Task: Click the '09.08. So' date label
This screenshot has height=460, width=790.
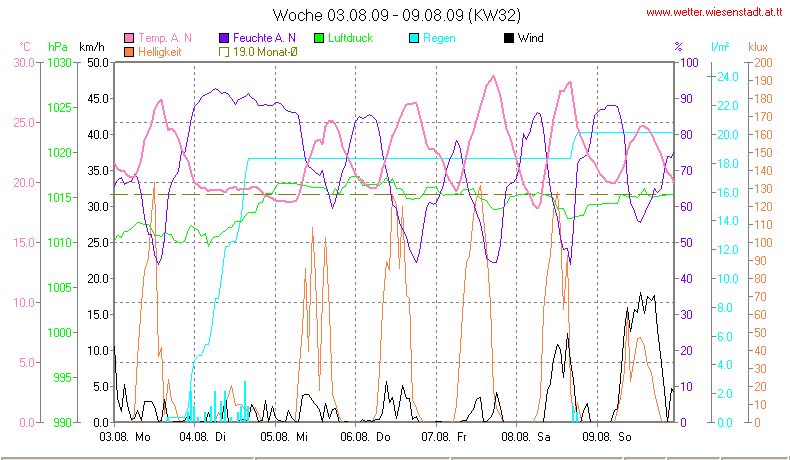Action: point(607,437)
